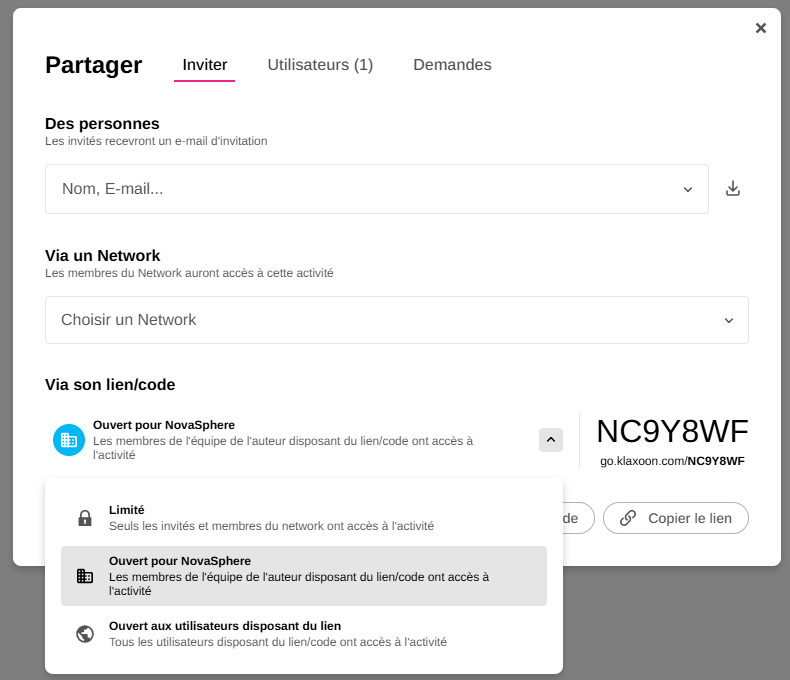Click the padlock icon for Limité
Viewport: 790px width, 680px height.
[85, 518]
